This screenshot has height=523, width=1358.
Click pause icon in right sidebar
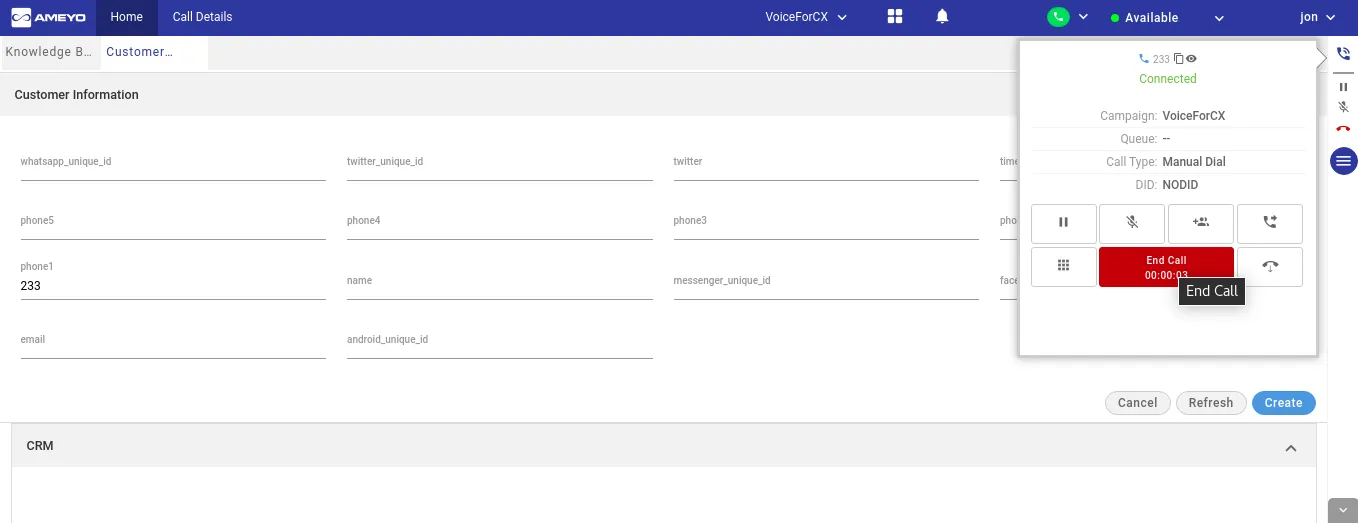tap(1343, 87)
